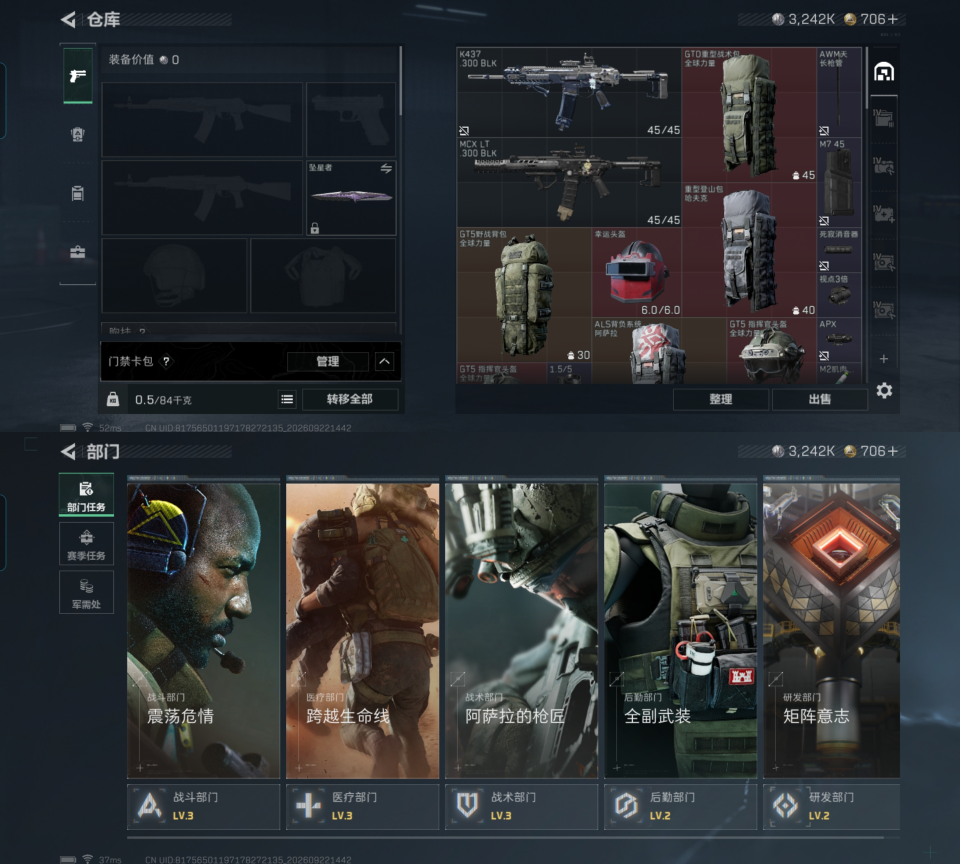Viewport: 960px width, 864px height.
Task: Select the ALS背负系统 阿萨拉 item
Action: pos(659,351)
